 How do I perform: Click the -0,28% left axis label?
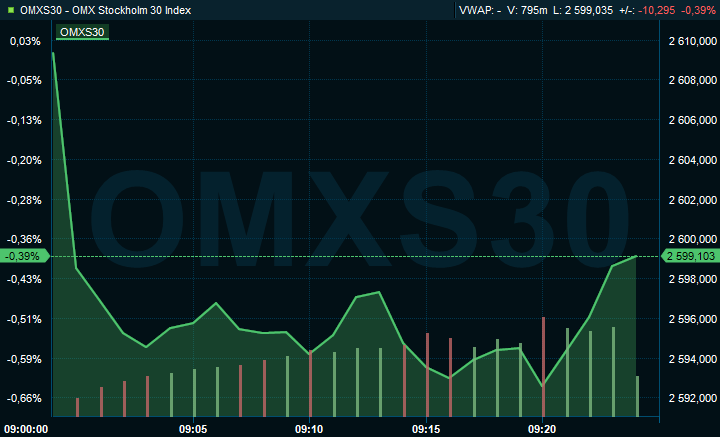click(x=24, y=200)
